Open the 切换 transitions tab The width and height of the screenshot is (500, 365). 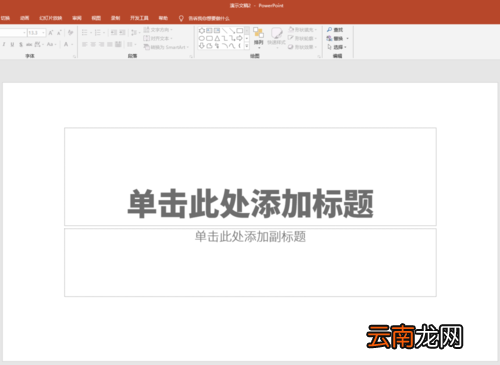pos(5,18)
